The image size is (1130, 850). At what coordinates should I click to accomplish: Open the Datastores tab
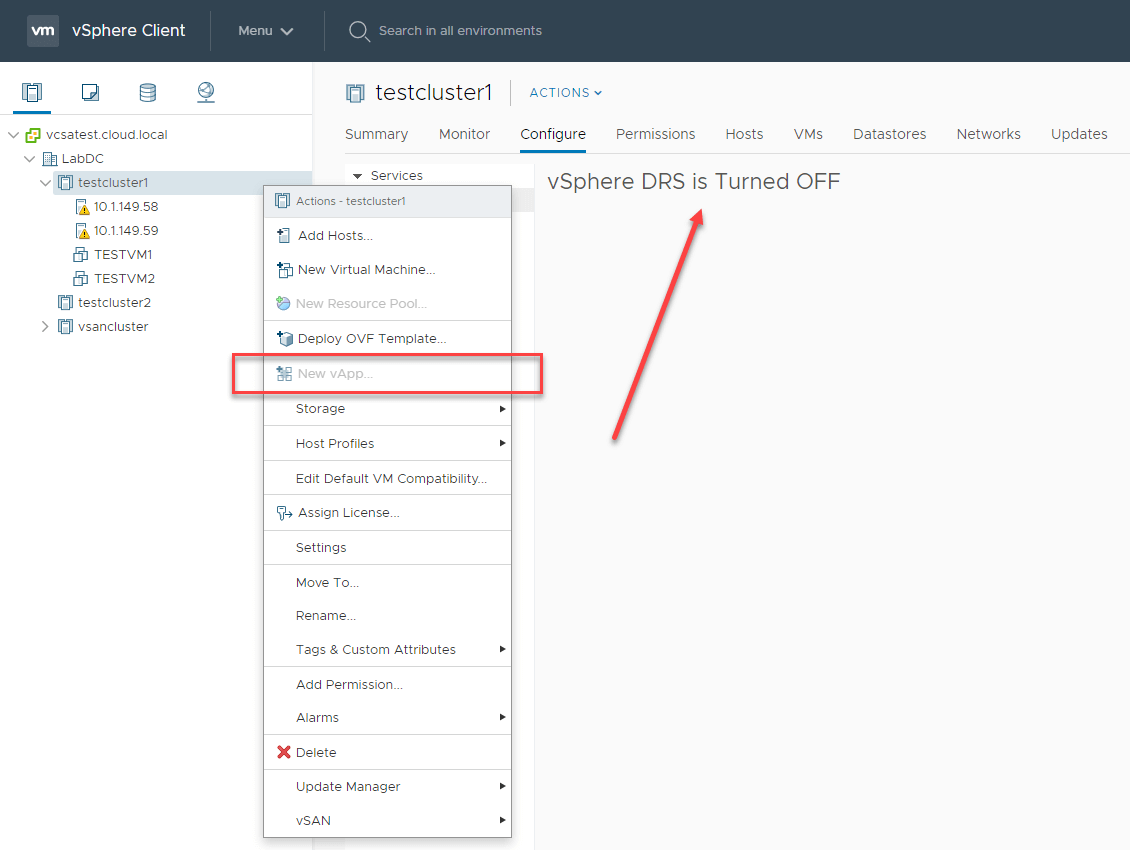pyautogui.click(x=889, y=134)
